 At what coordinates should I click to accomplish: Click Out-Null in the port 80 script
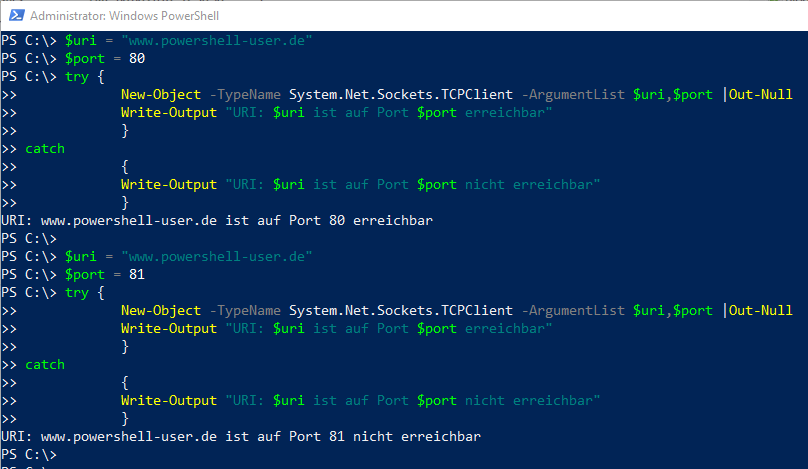pyautogui.click(x=761, y=95)
